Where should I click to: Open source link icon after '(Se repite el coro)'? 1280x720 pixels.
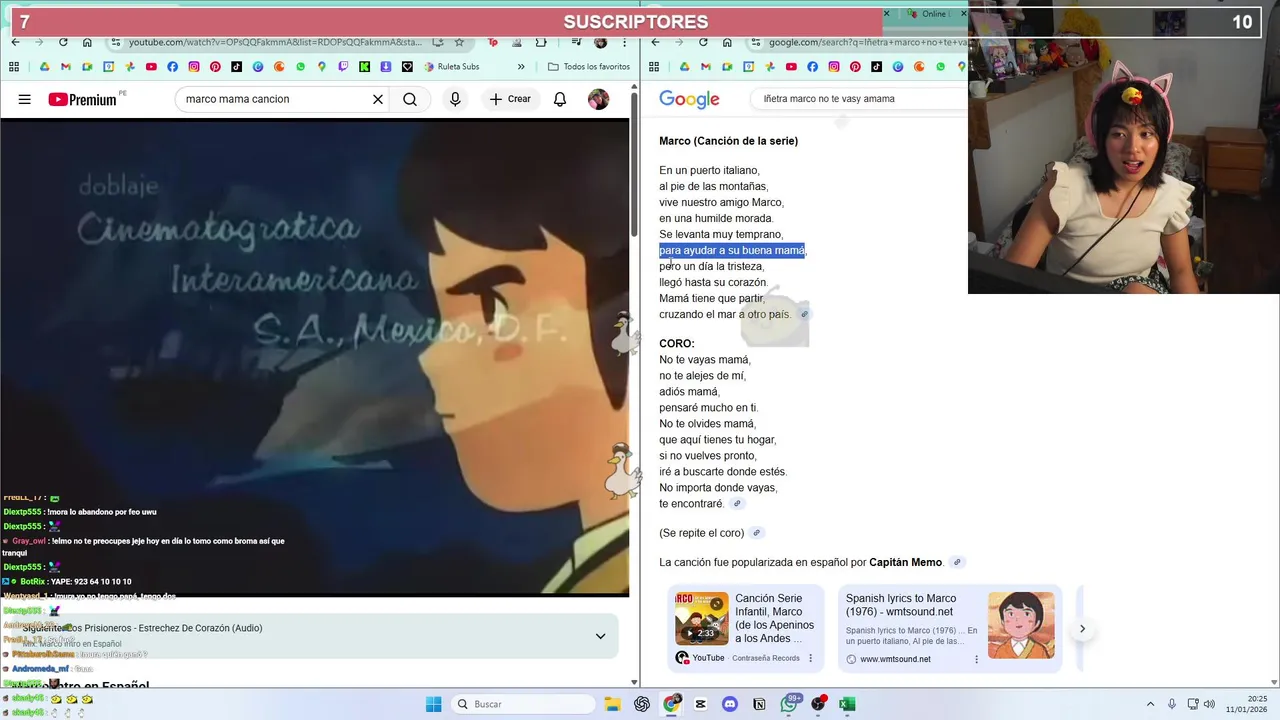point(757,533)
